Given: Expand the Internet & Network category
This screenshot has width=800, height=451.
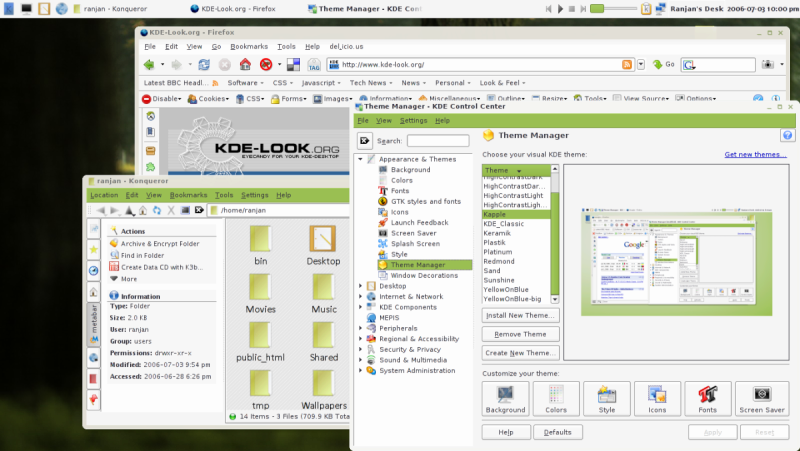Looking at the screenshot, I should click(360, 296).
